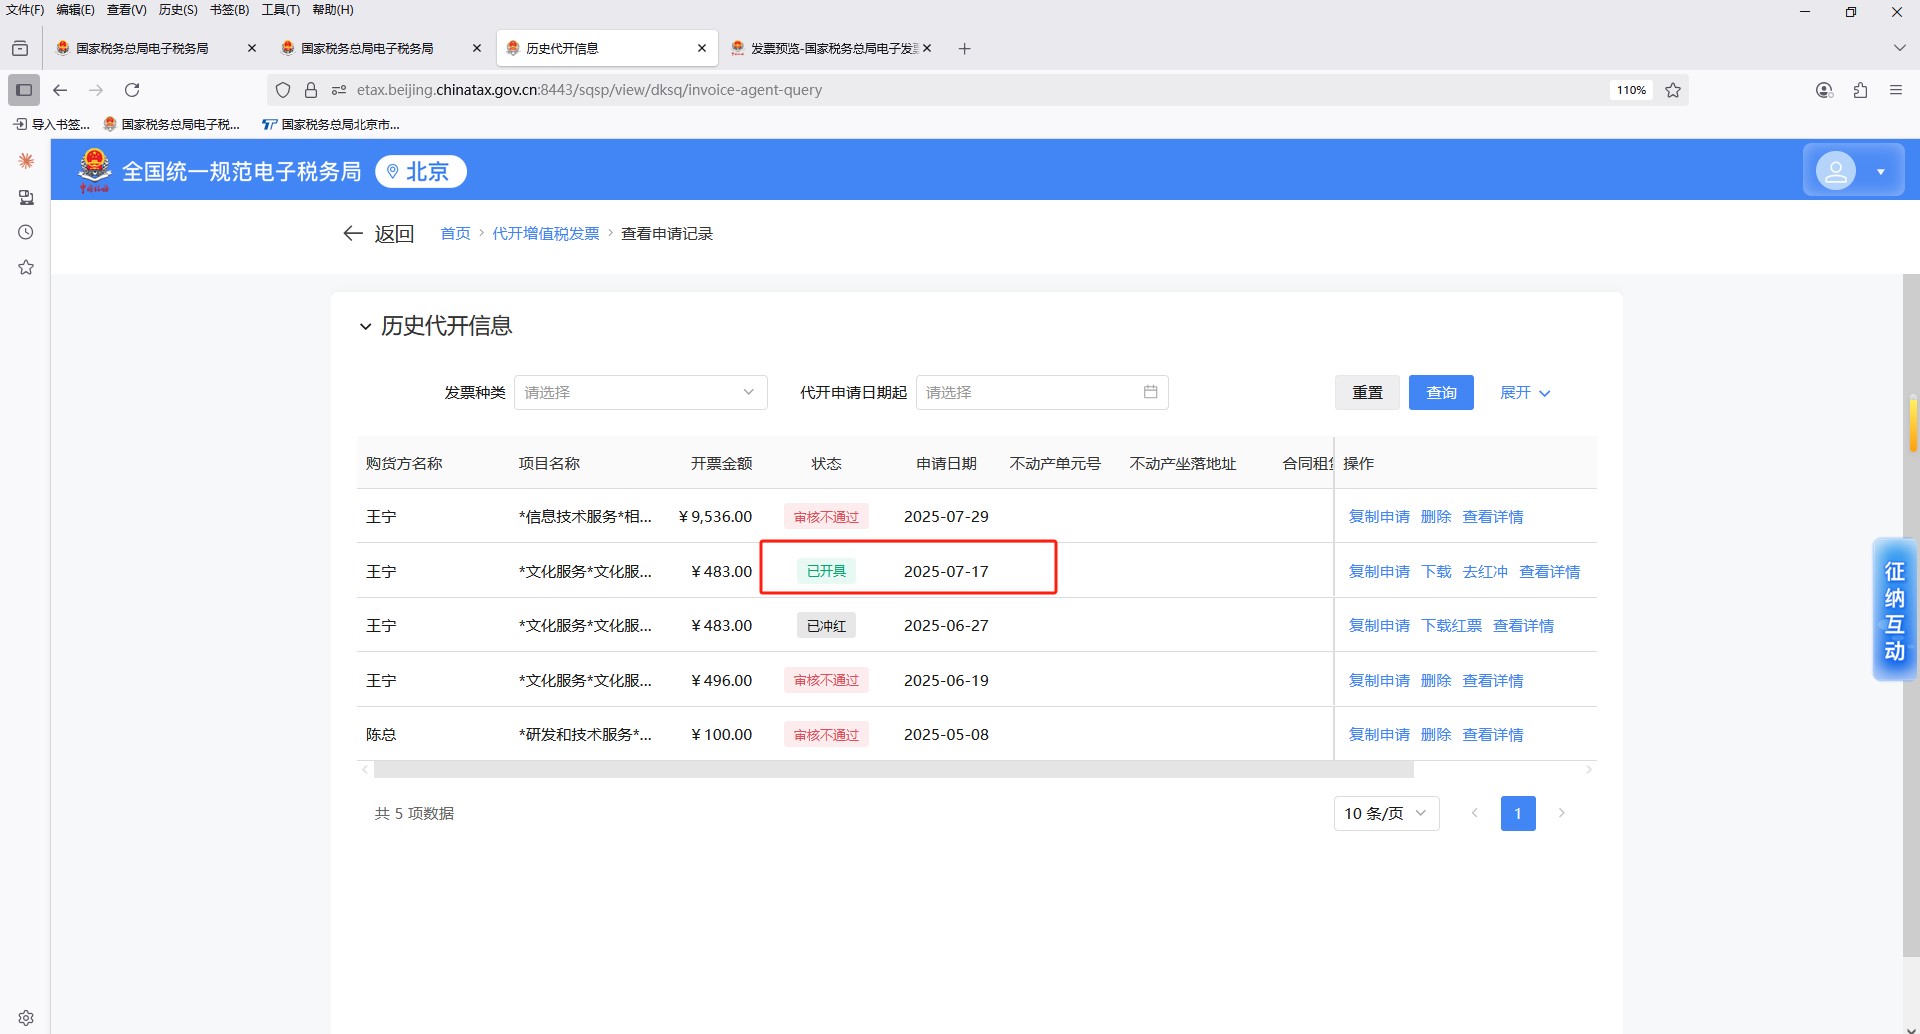Click the browser reload page icon
This screenshot has height=1034, width=1920.
(132, 90)
